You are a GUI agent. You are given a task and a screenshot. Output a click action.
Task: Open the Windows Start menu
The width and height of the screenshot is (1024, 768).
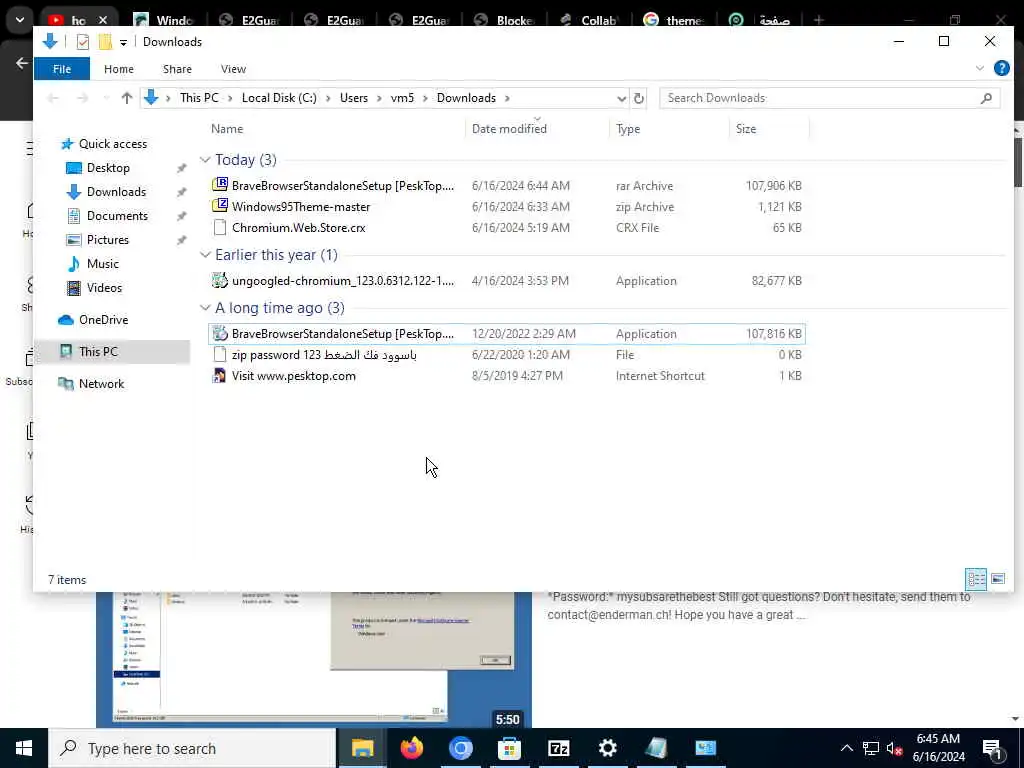[x=24, y=748]
